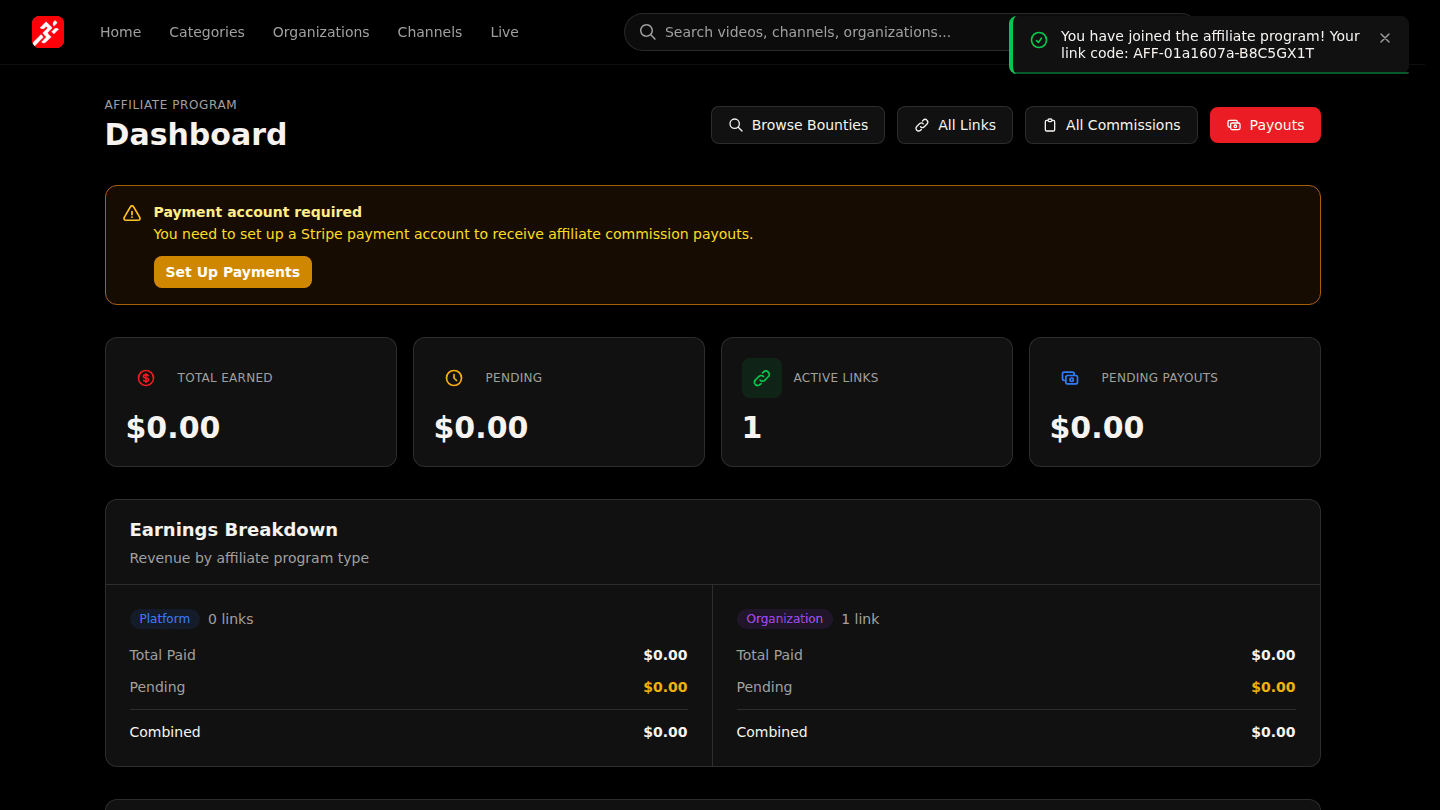Click the Active Links count of 1

[752, 427]
